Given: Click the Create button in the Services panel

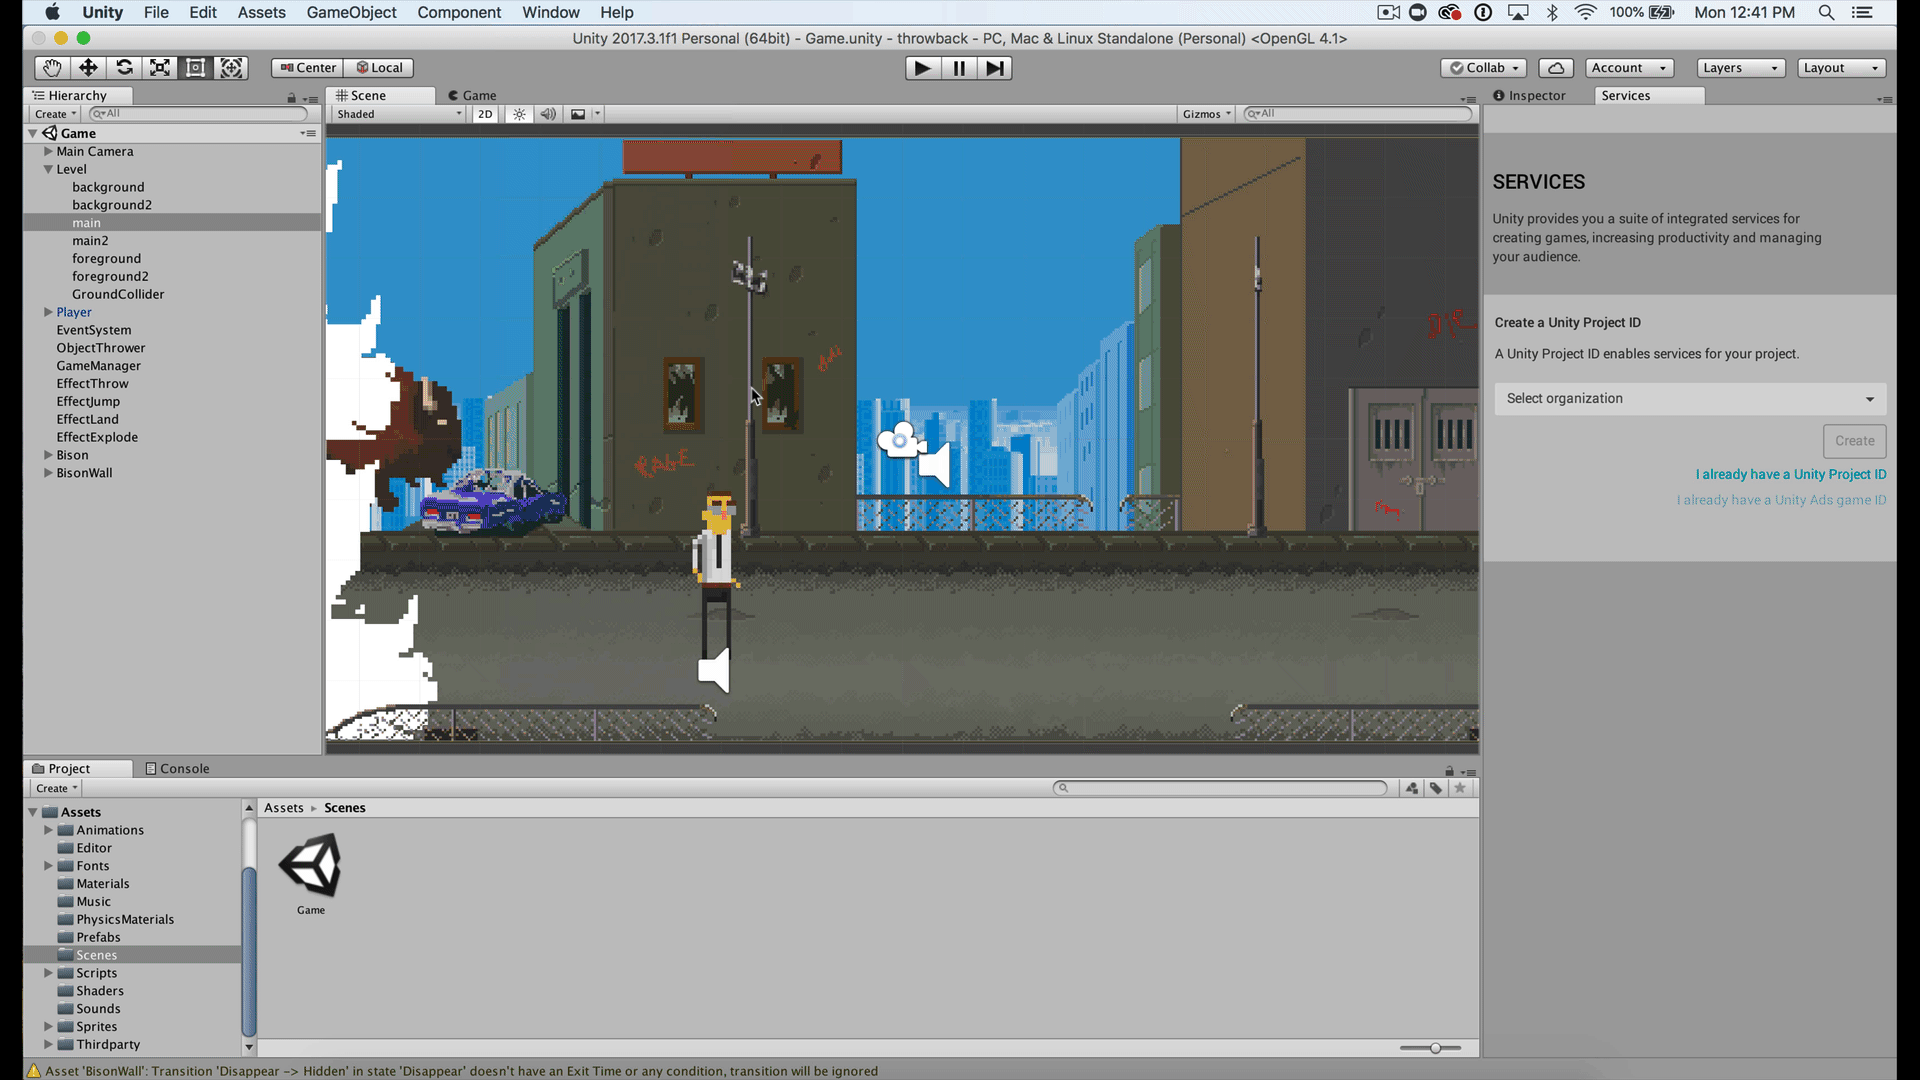Looking at the screenshot, I should click(x=1854, y=440).
